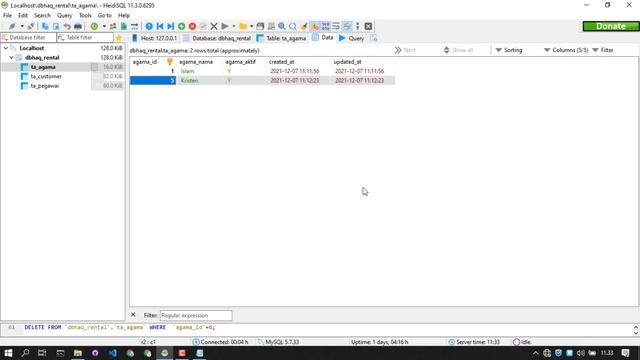640x360 pixels.
Task: Insert a new row with green plus
Action: click(182, 26)
